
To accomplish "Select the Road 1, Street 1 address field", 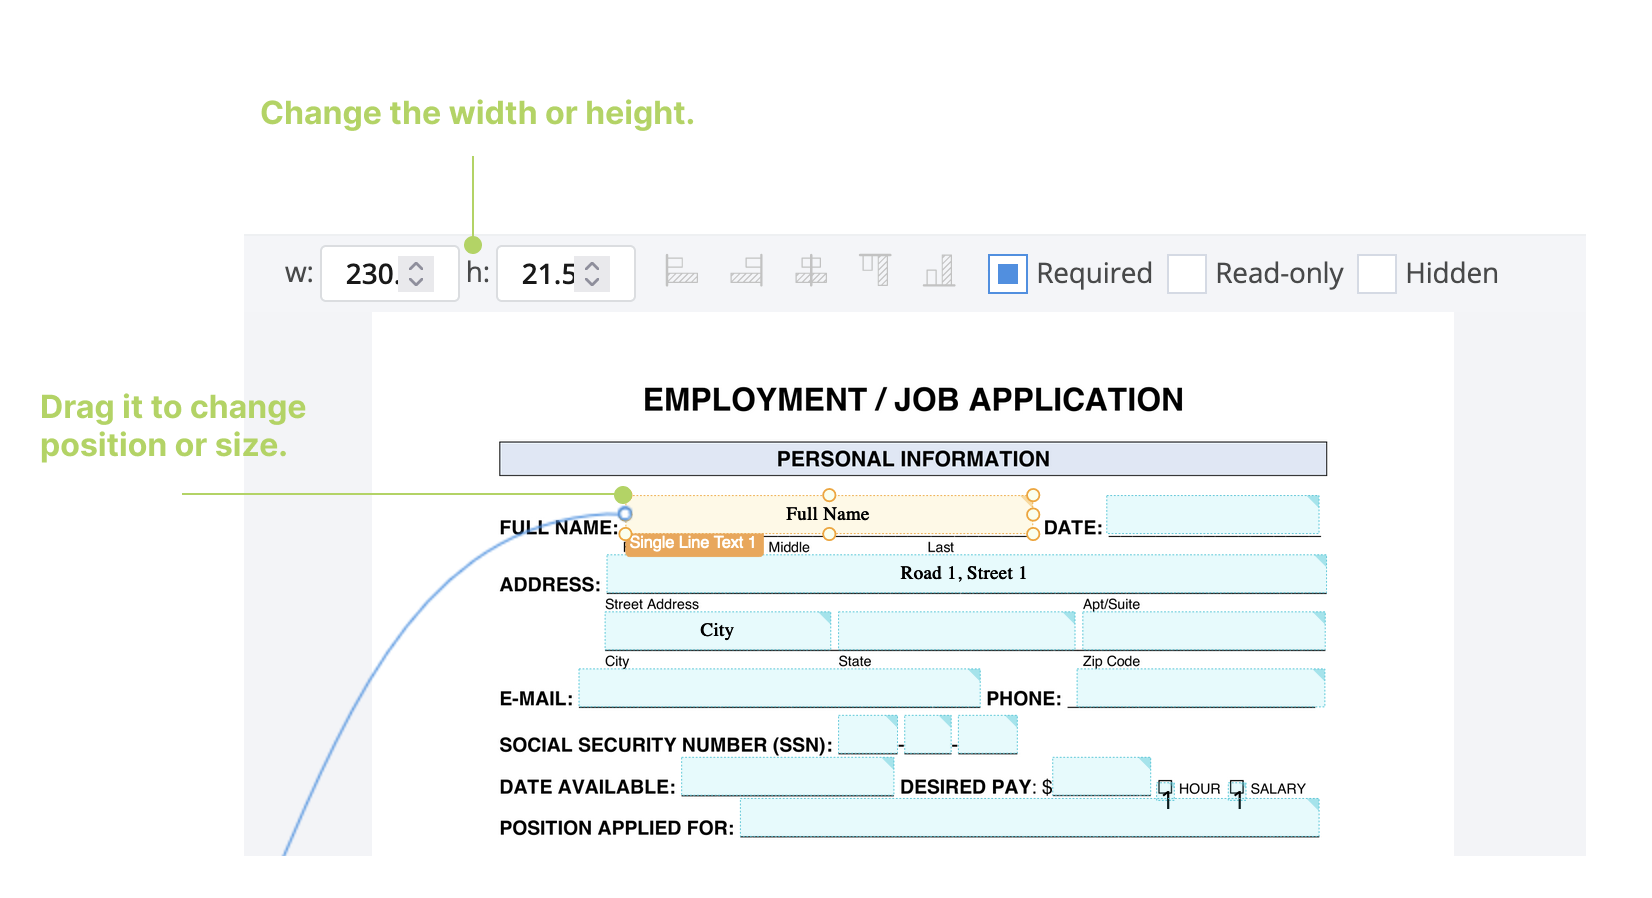I will pyautogui.click(x=965, y=574).
